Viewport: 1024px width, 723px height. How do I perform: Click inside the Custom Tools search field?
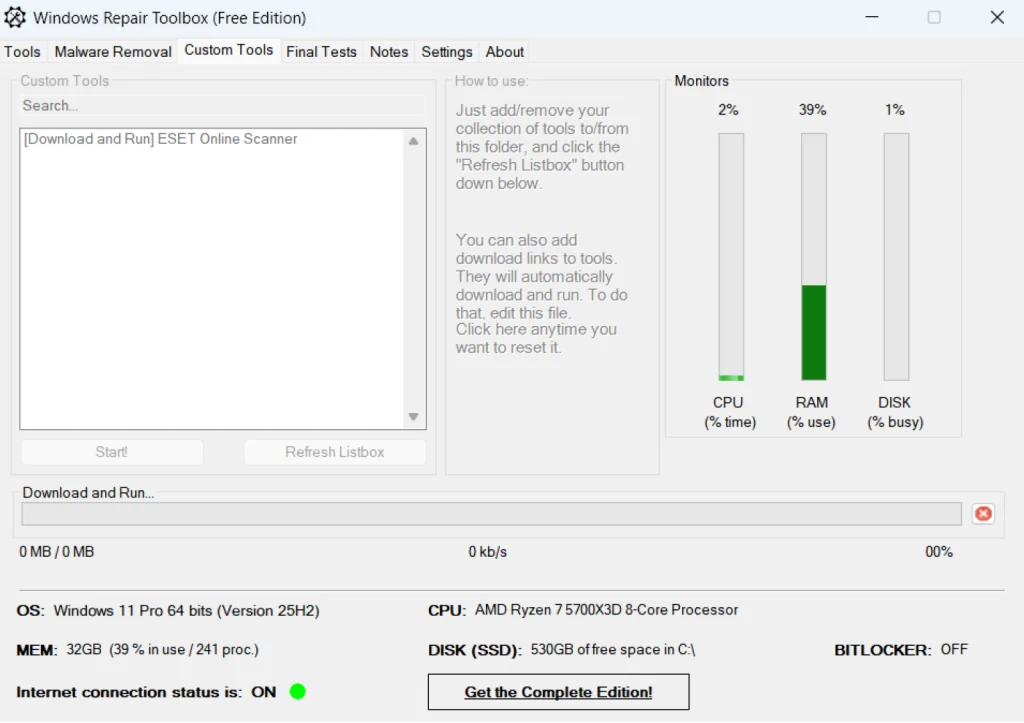[x=222, y=106]
